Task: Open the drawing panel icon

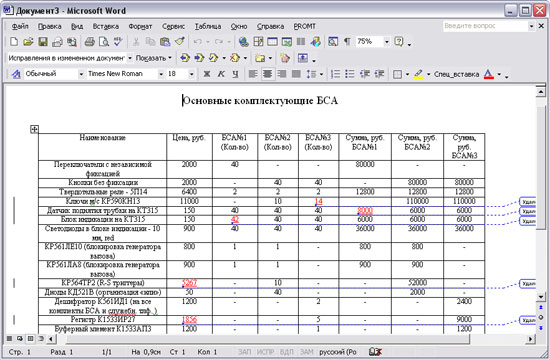Action: (315, 42)
